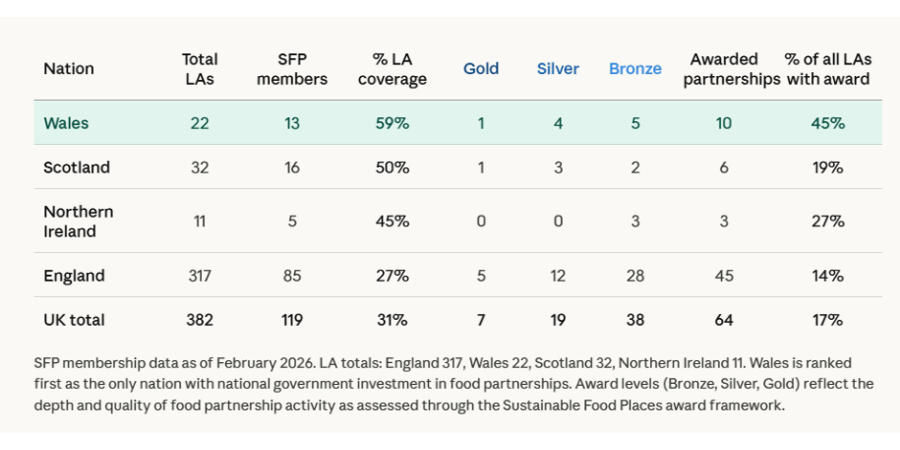The image size is (900, 450).
Task: Select UK total 119 SFP members cell
Action: [292, 320]
